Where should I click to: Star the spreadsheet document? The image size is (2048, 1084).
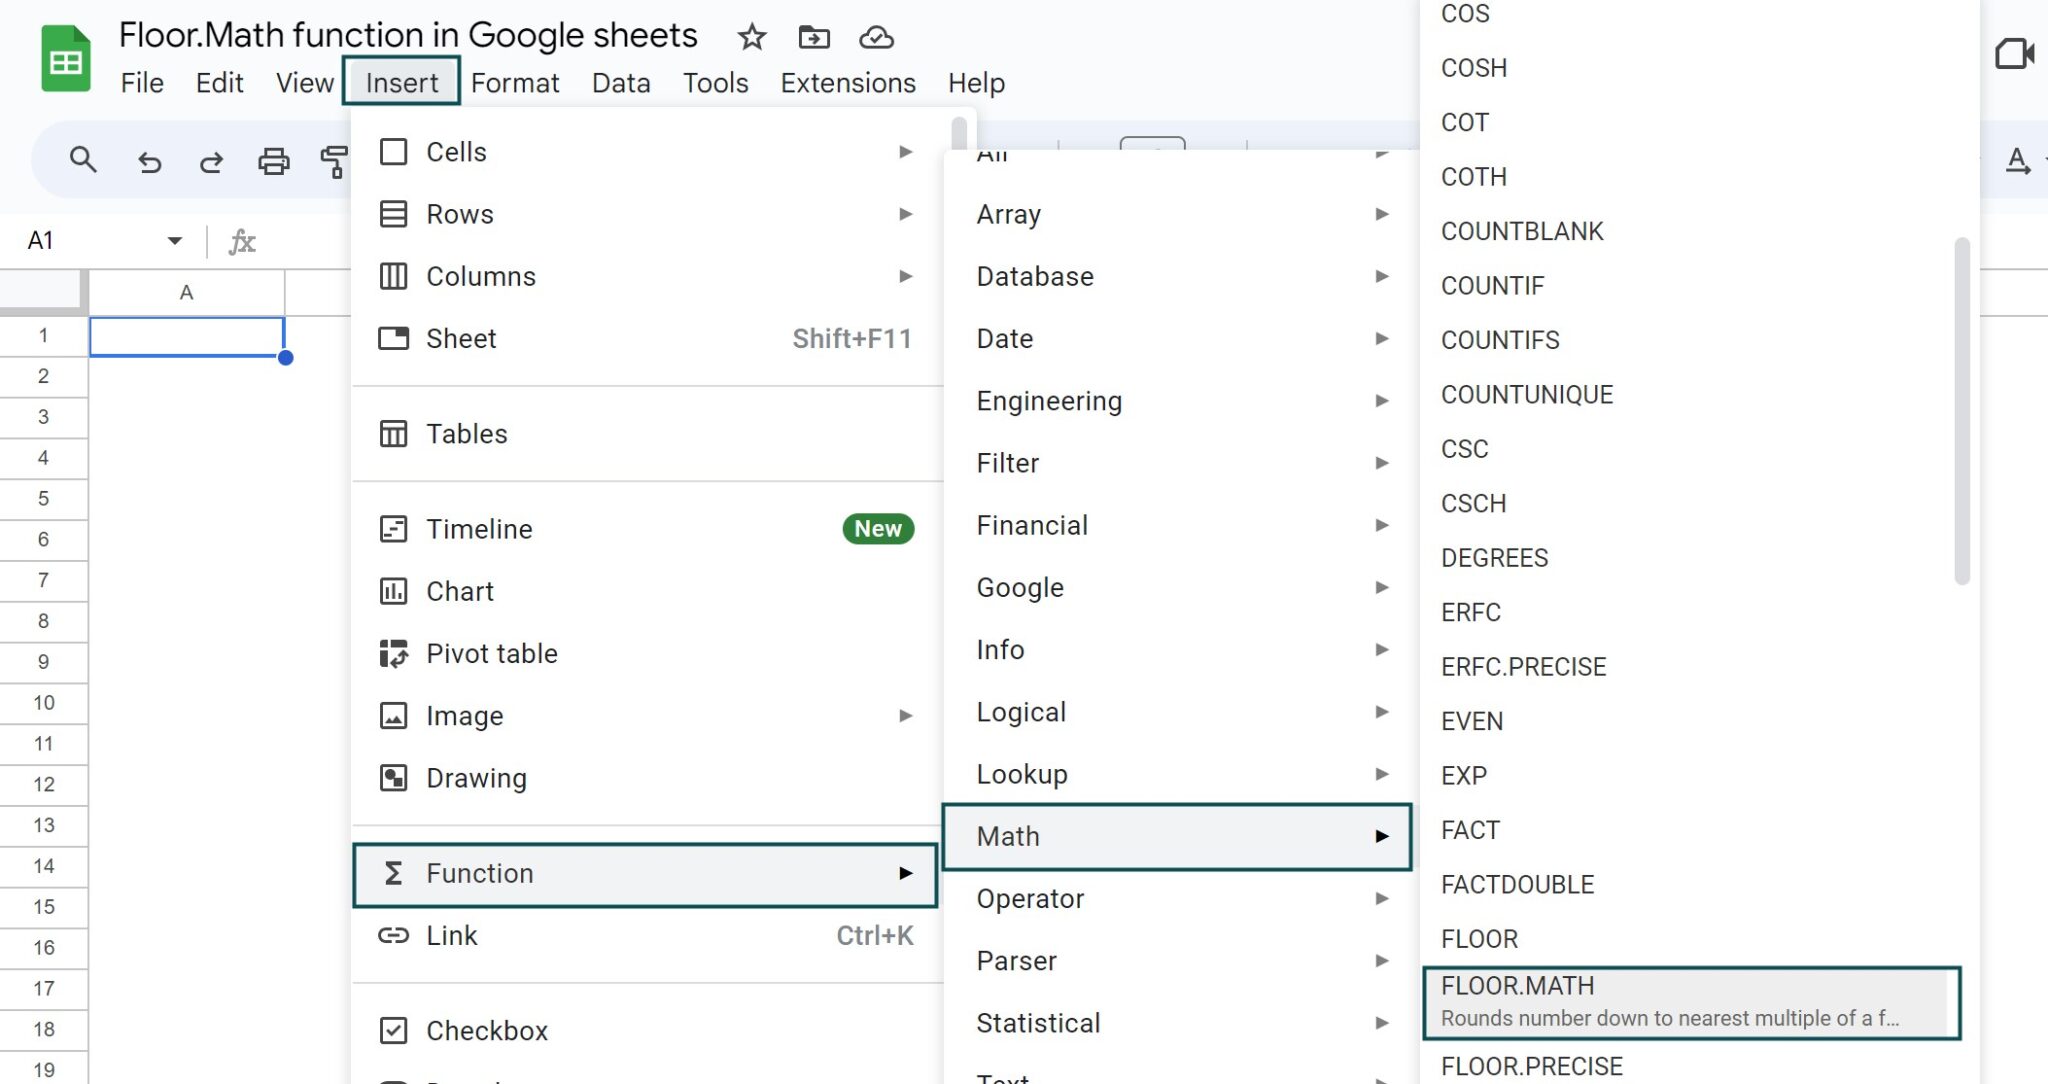[x=751, y=37]
